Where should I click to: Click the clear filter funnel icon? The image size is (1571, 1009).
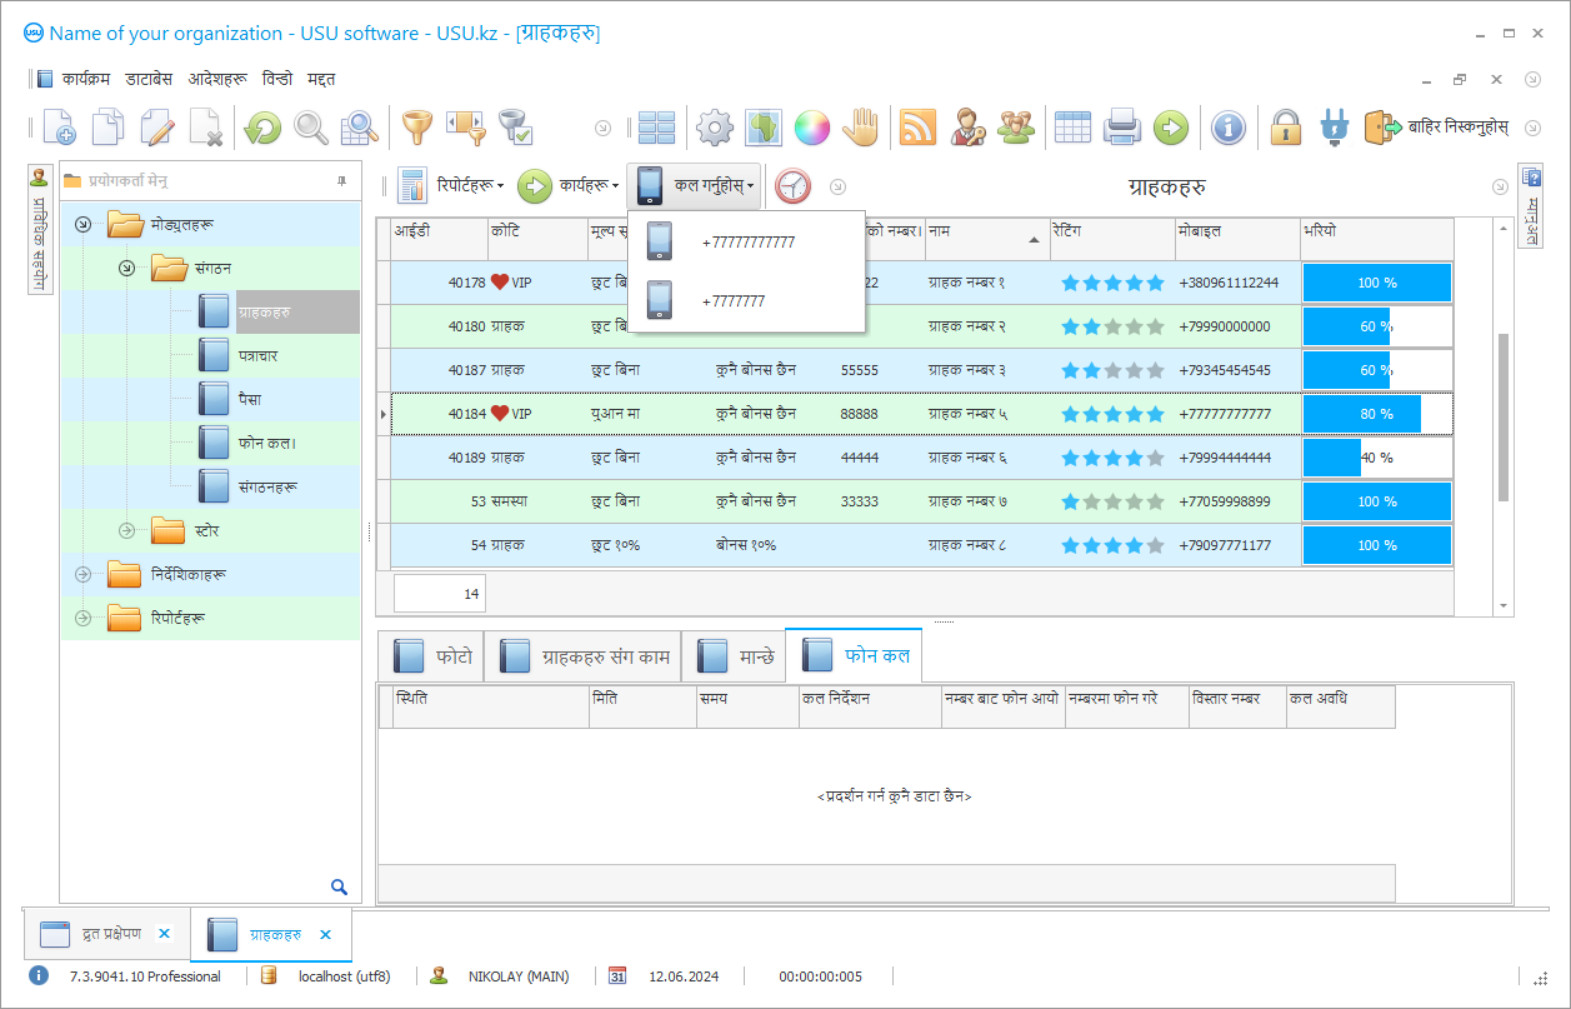(515, 127)
